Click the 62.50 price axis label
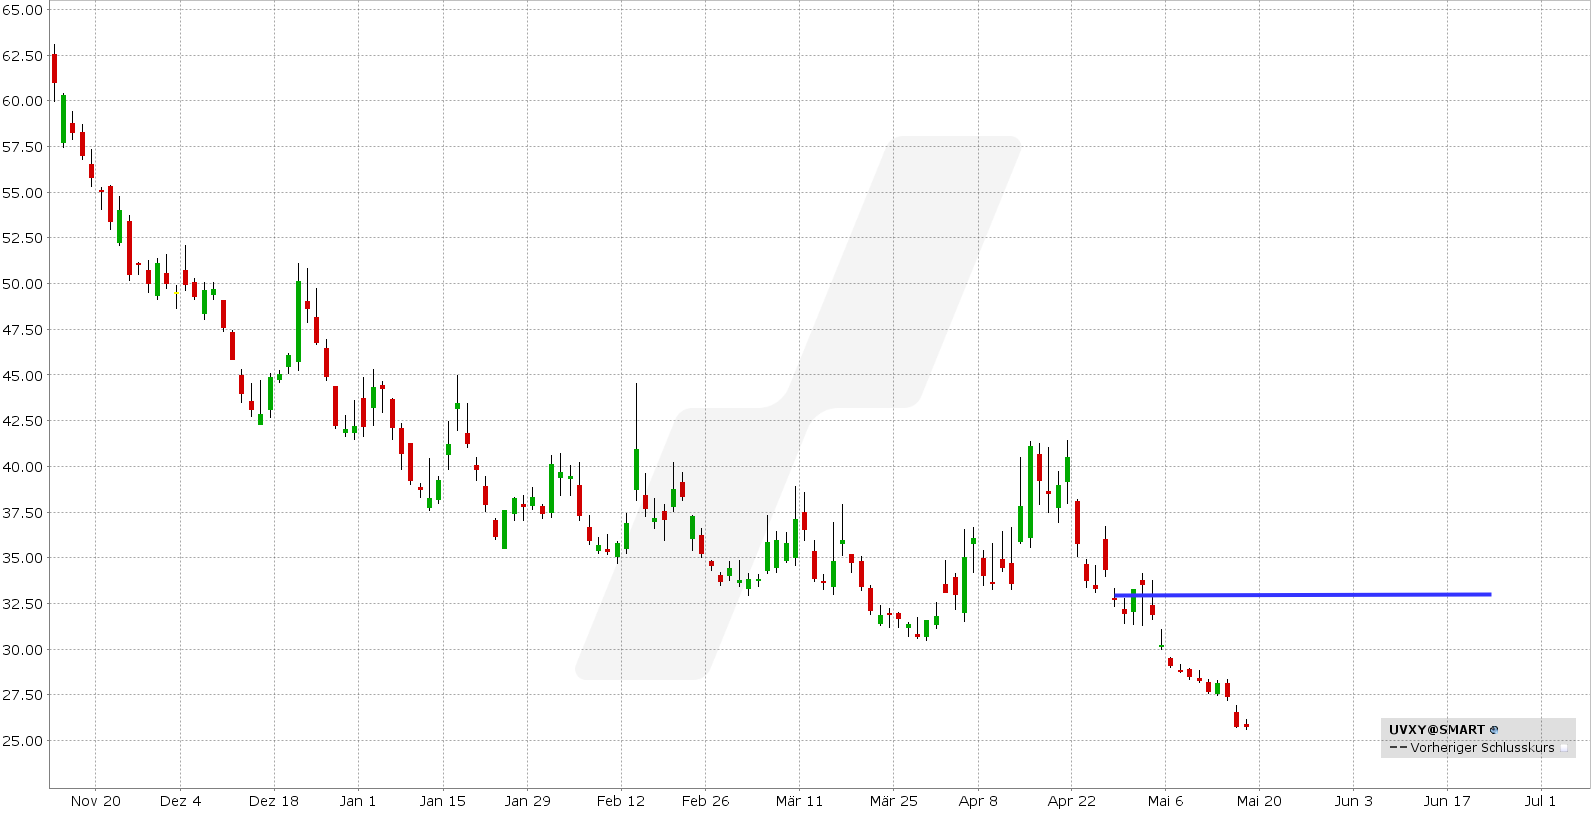 tap(22, 56)
